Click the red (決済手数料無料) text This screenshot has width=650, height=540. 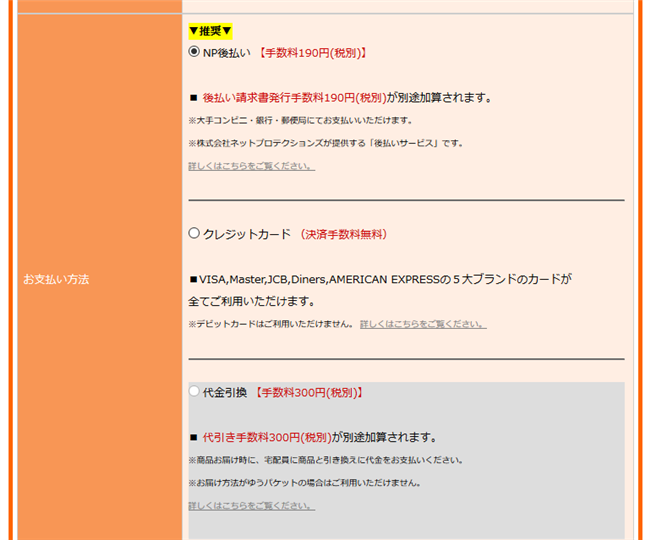click(343, 234)
